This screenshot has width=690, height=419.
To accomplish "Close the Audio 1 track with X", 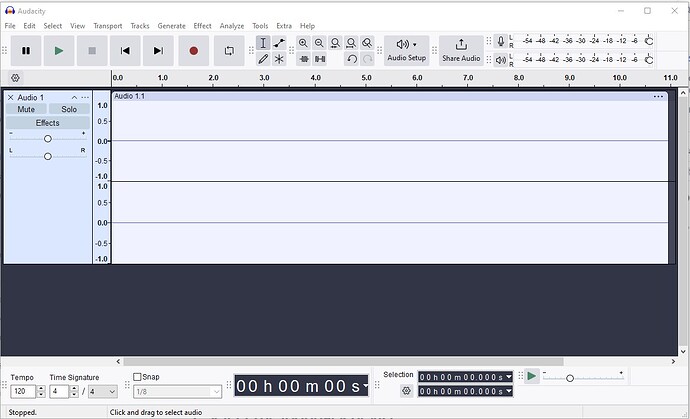I will (11, 97).
